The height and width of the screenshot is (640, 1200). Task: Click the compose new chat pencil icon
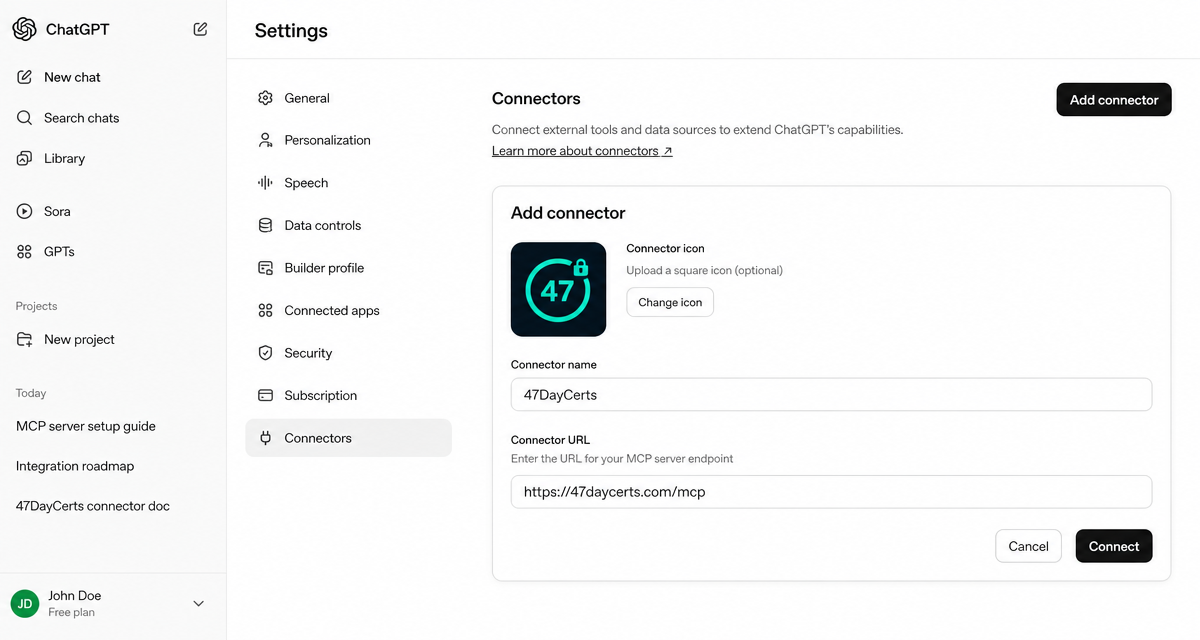tap(200, 29)
